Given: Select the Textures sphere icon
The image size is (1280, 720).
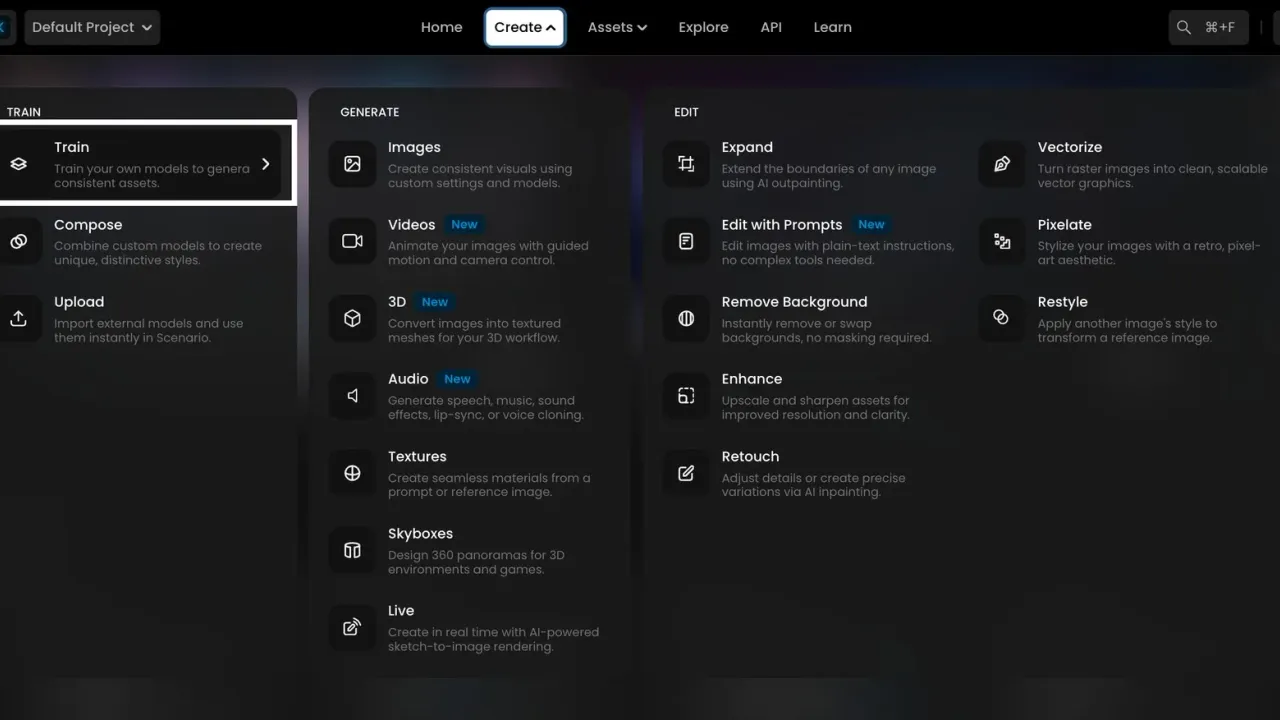Looking at the screenshot, I should (352, 473).
